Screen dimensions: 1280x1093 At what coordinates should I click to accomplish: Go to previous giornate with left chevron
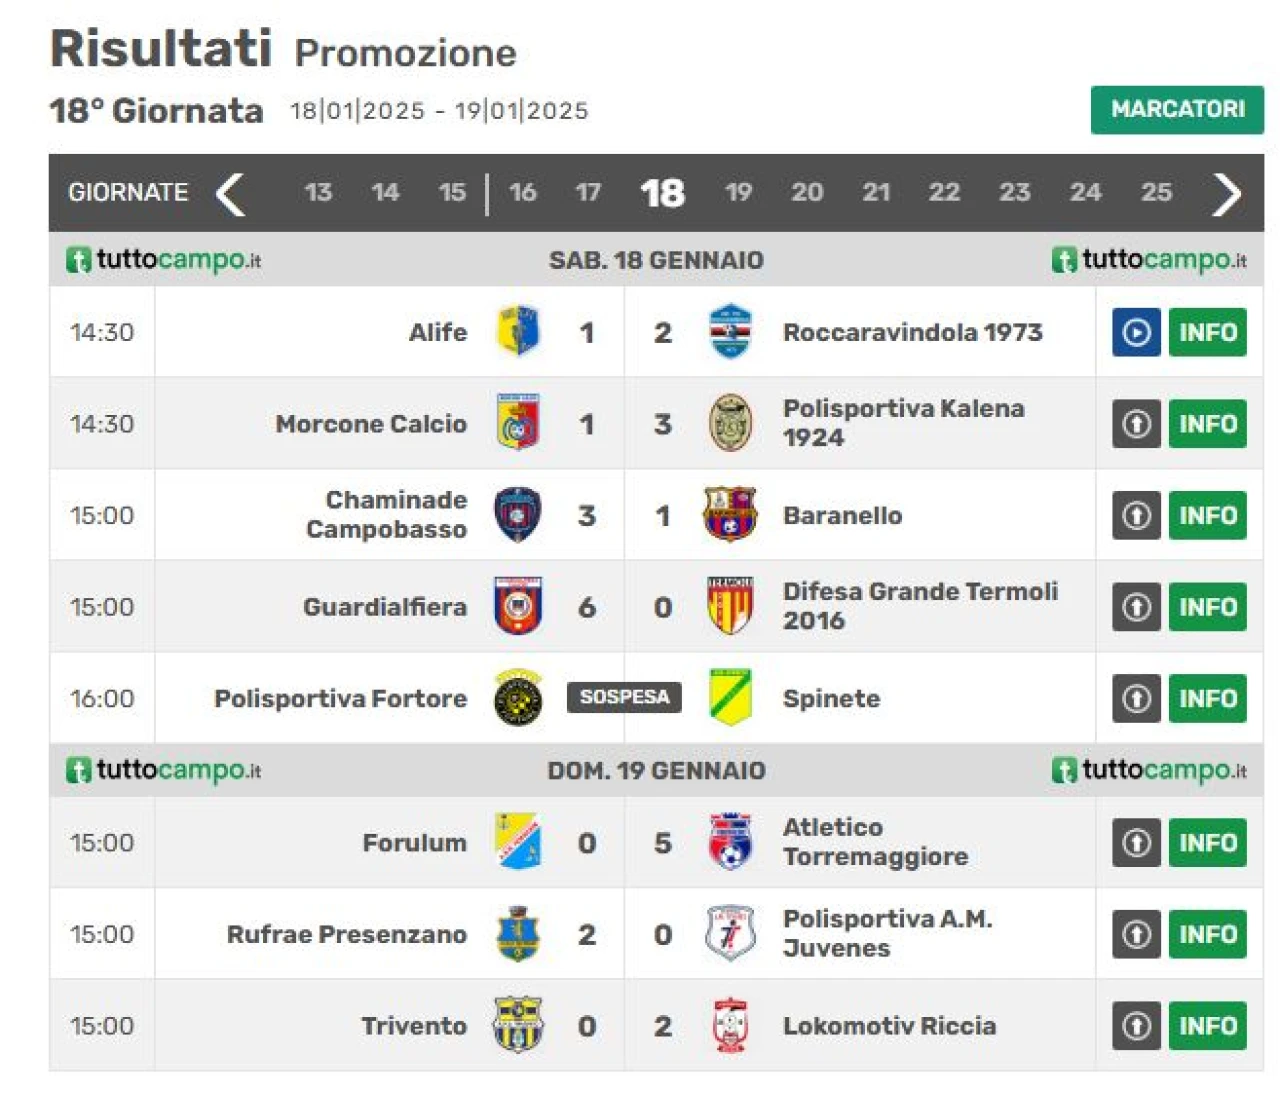point(231,194)
